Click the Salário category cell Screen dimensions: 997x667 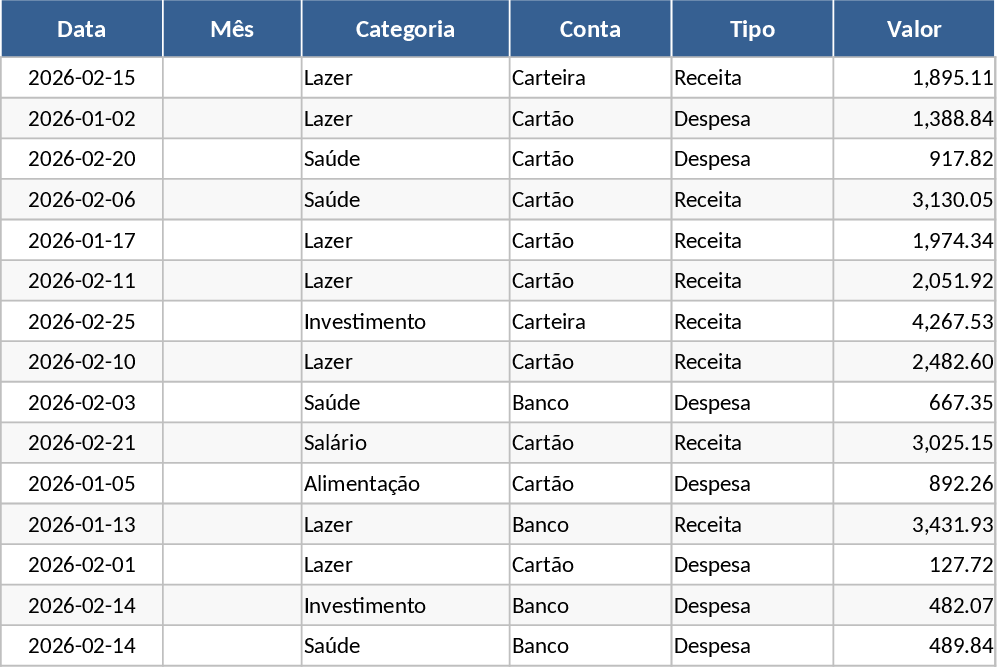click(336, 443)
